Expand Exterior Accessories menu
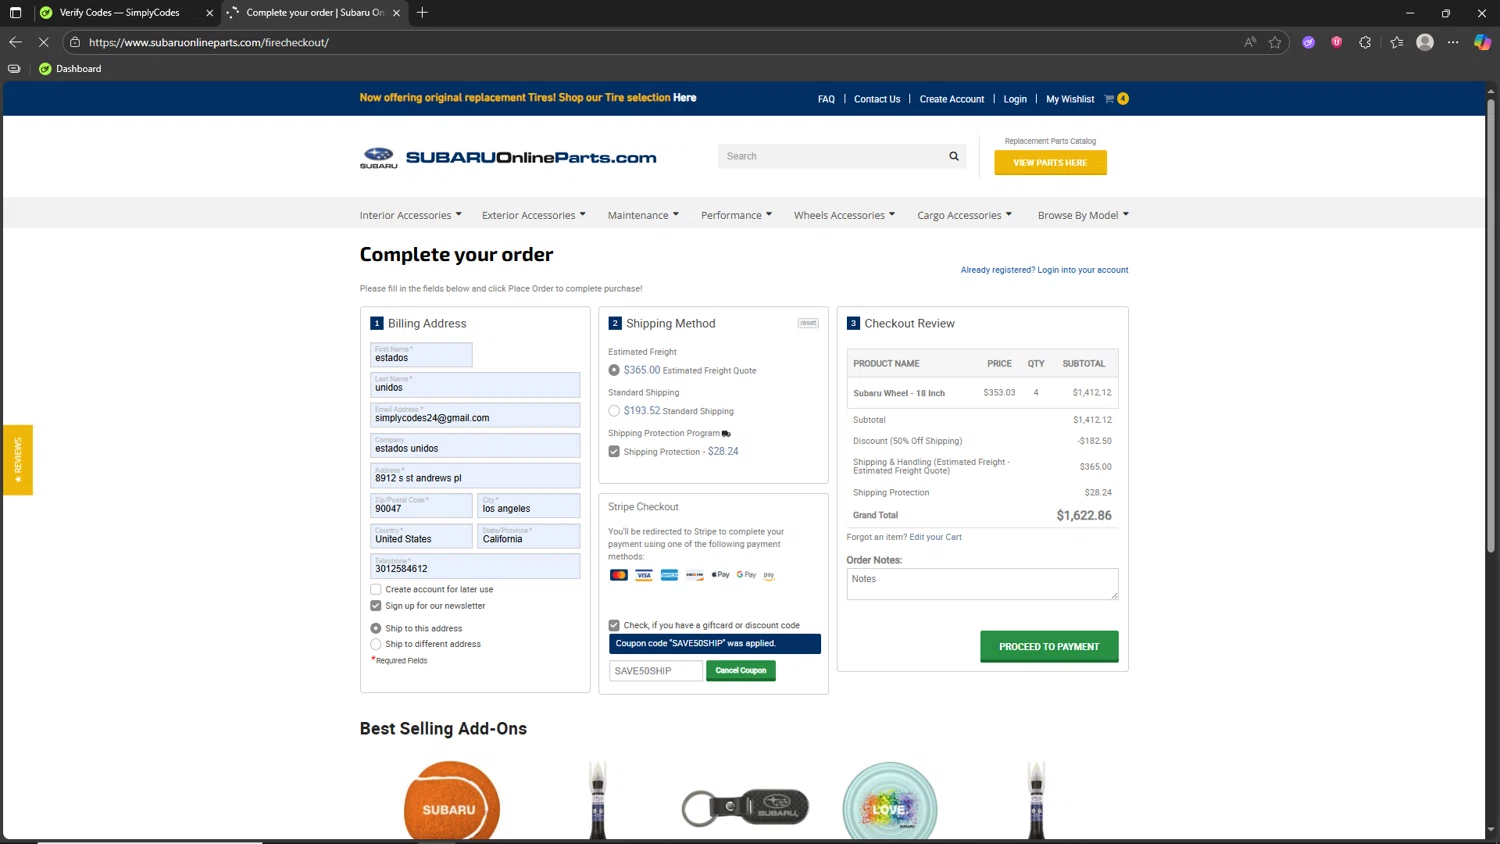Image resolution: width=1500 pixels, height=844 pixels. (x=534, y=215)
